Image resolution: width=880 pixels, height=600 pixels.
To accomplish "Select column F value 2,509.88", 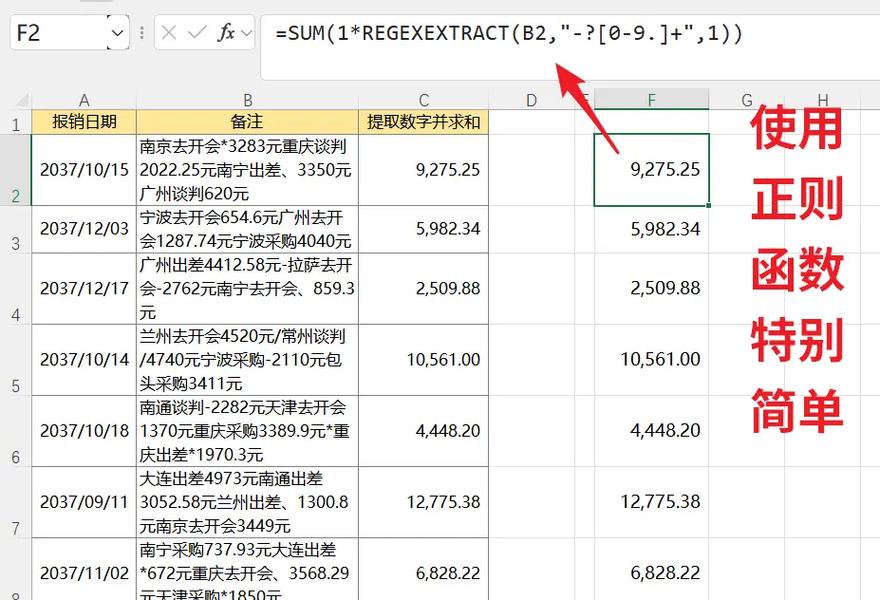I will [x=652, y=288].
